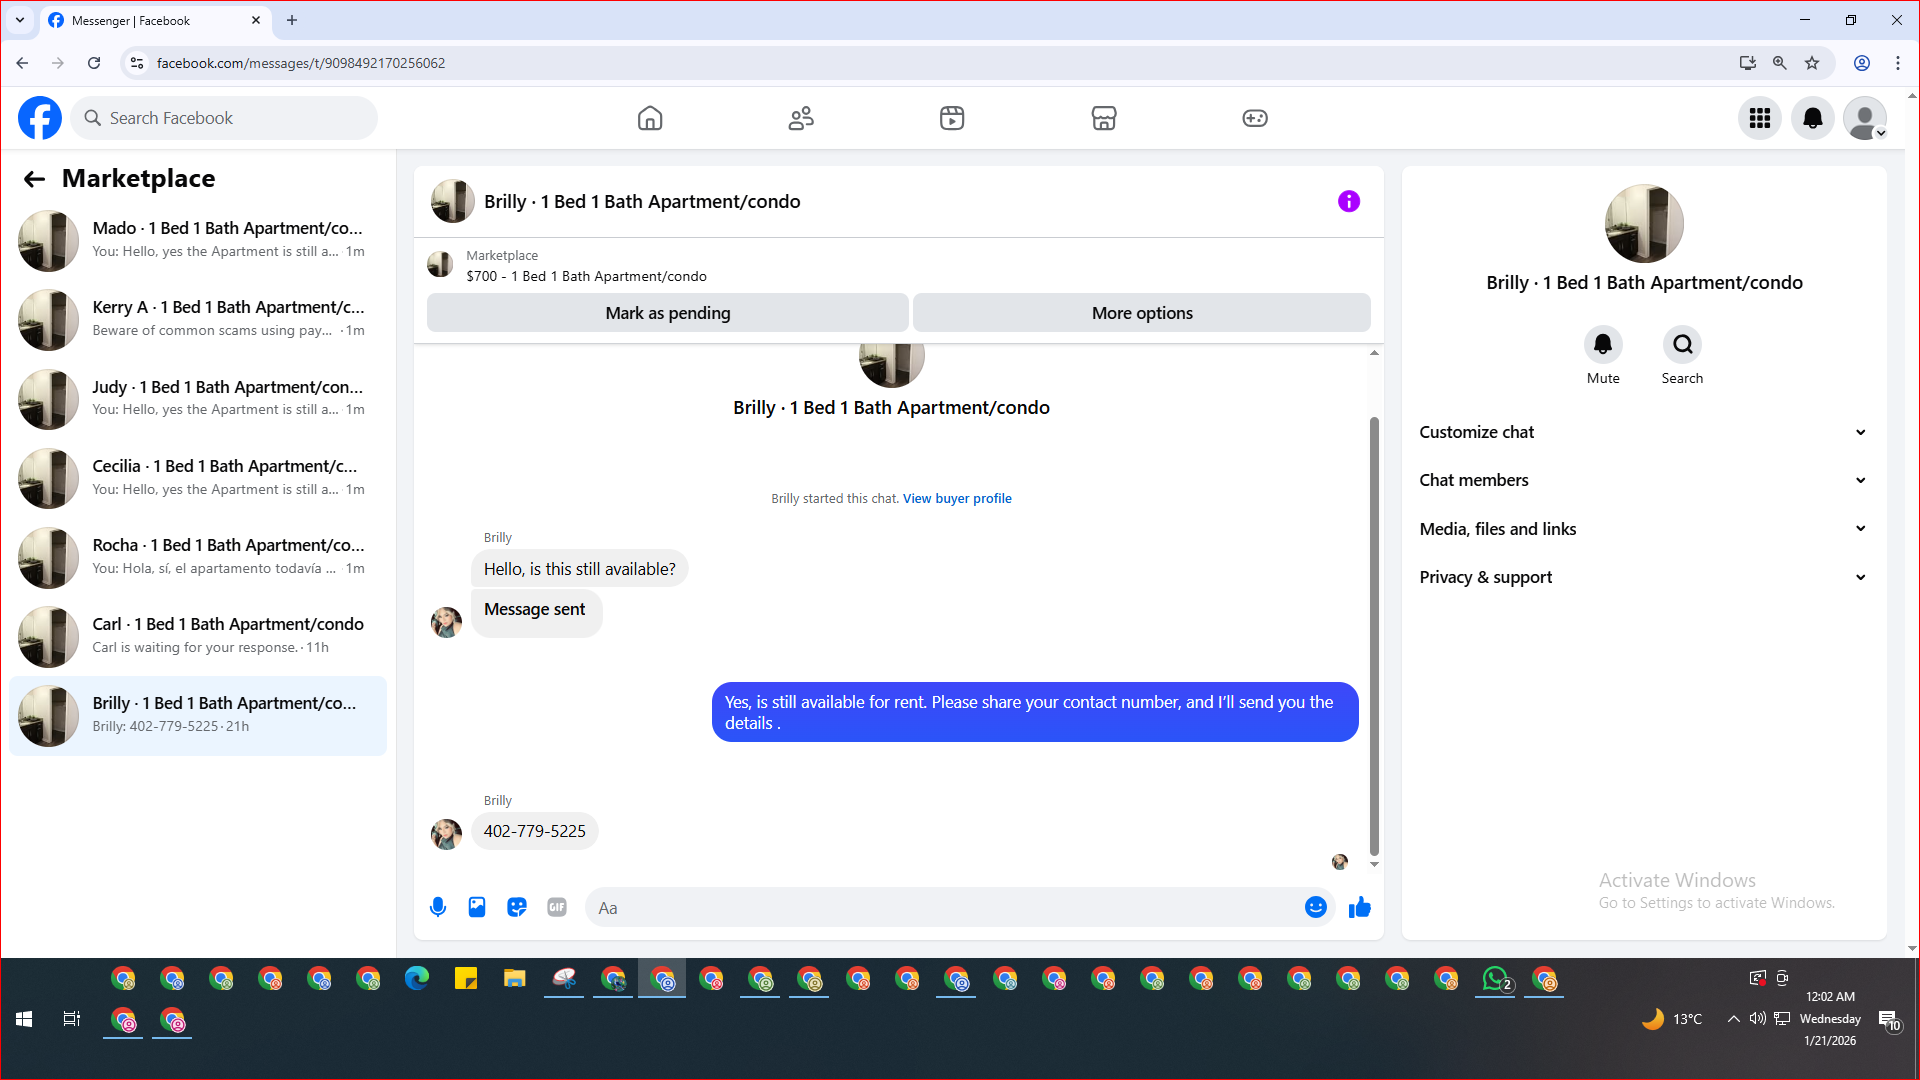Open the Chrome three-dot menu

point(1898,63)
